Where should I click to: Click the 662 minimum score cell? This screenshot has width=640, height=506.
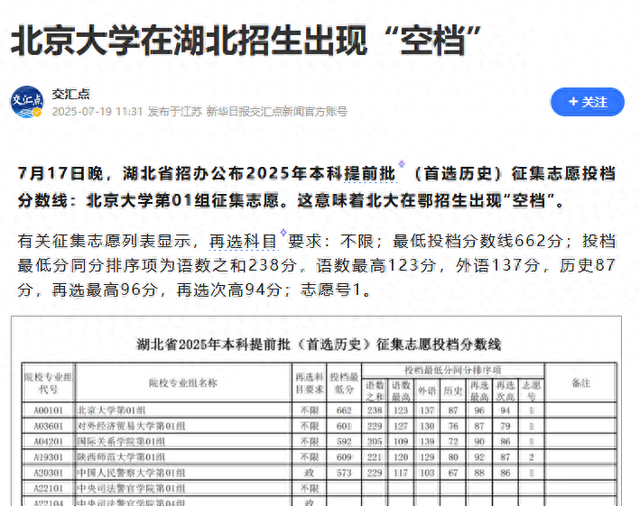(344, 410)
